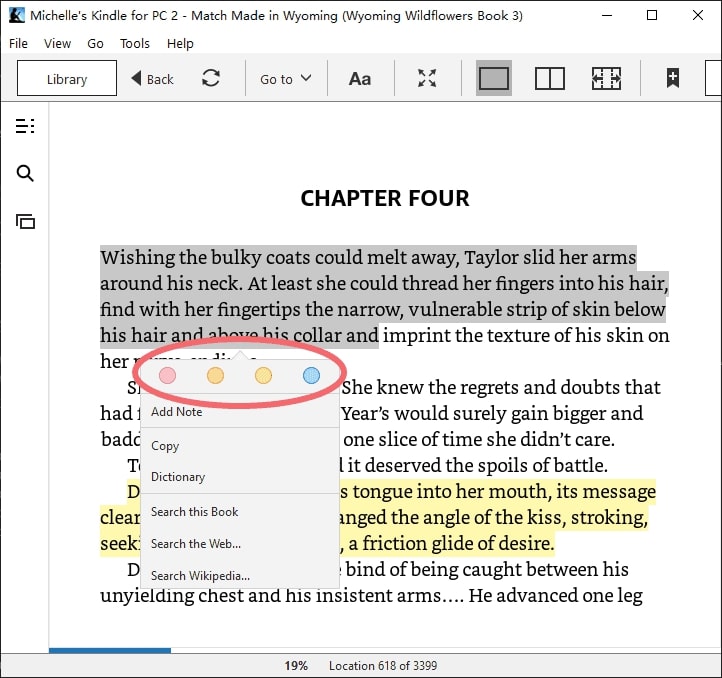Viewport: 722px width, 678px height.
Task: Select Search the Web...
Action: tap(239, 544)
